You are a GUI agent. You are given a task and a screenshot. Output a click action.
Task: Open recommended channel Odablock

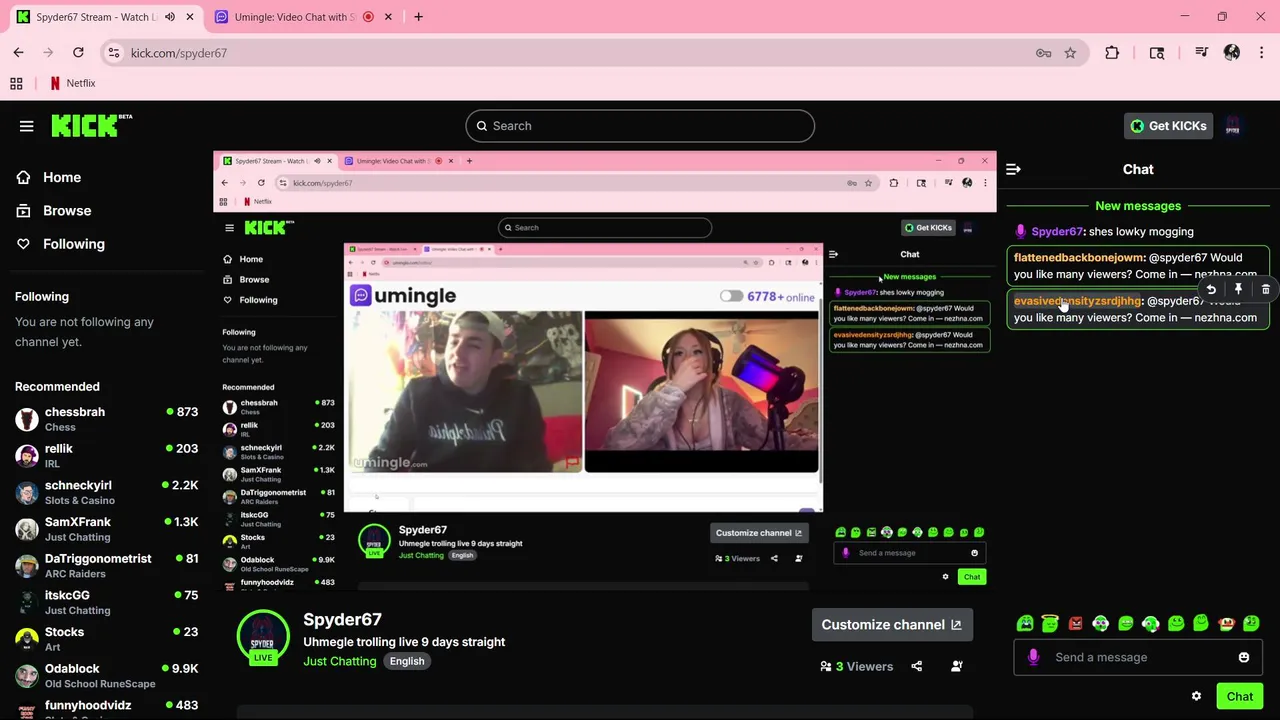(x=106, y=676)
